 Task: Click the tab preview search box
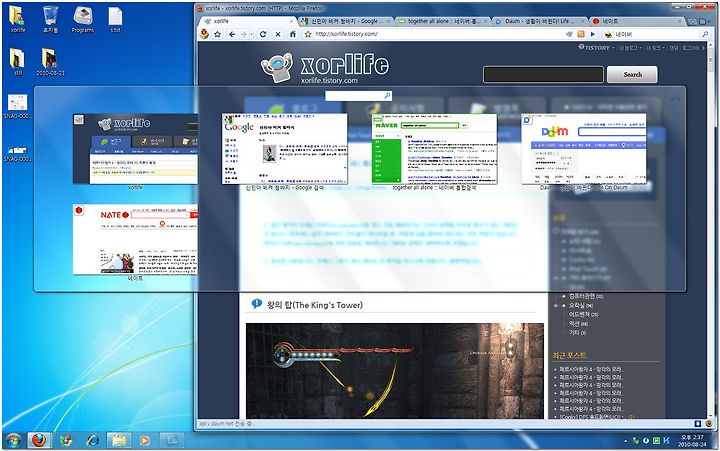coord(358,96)
